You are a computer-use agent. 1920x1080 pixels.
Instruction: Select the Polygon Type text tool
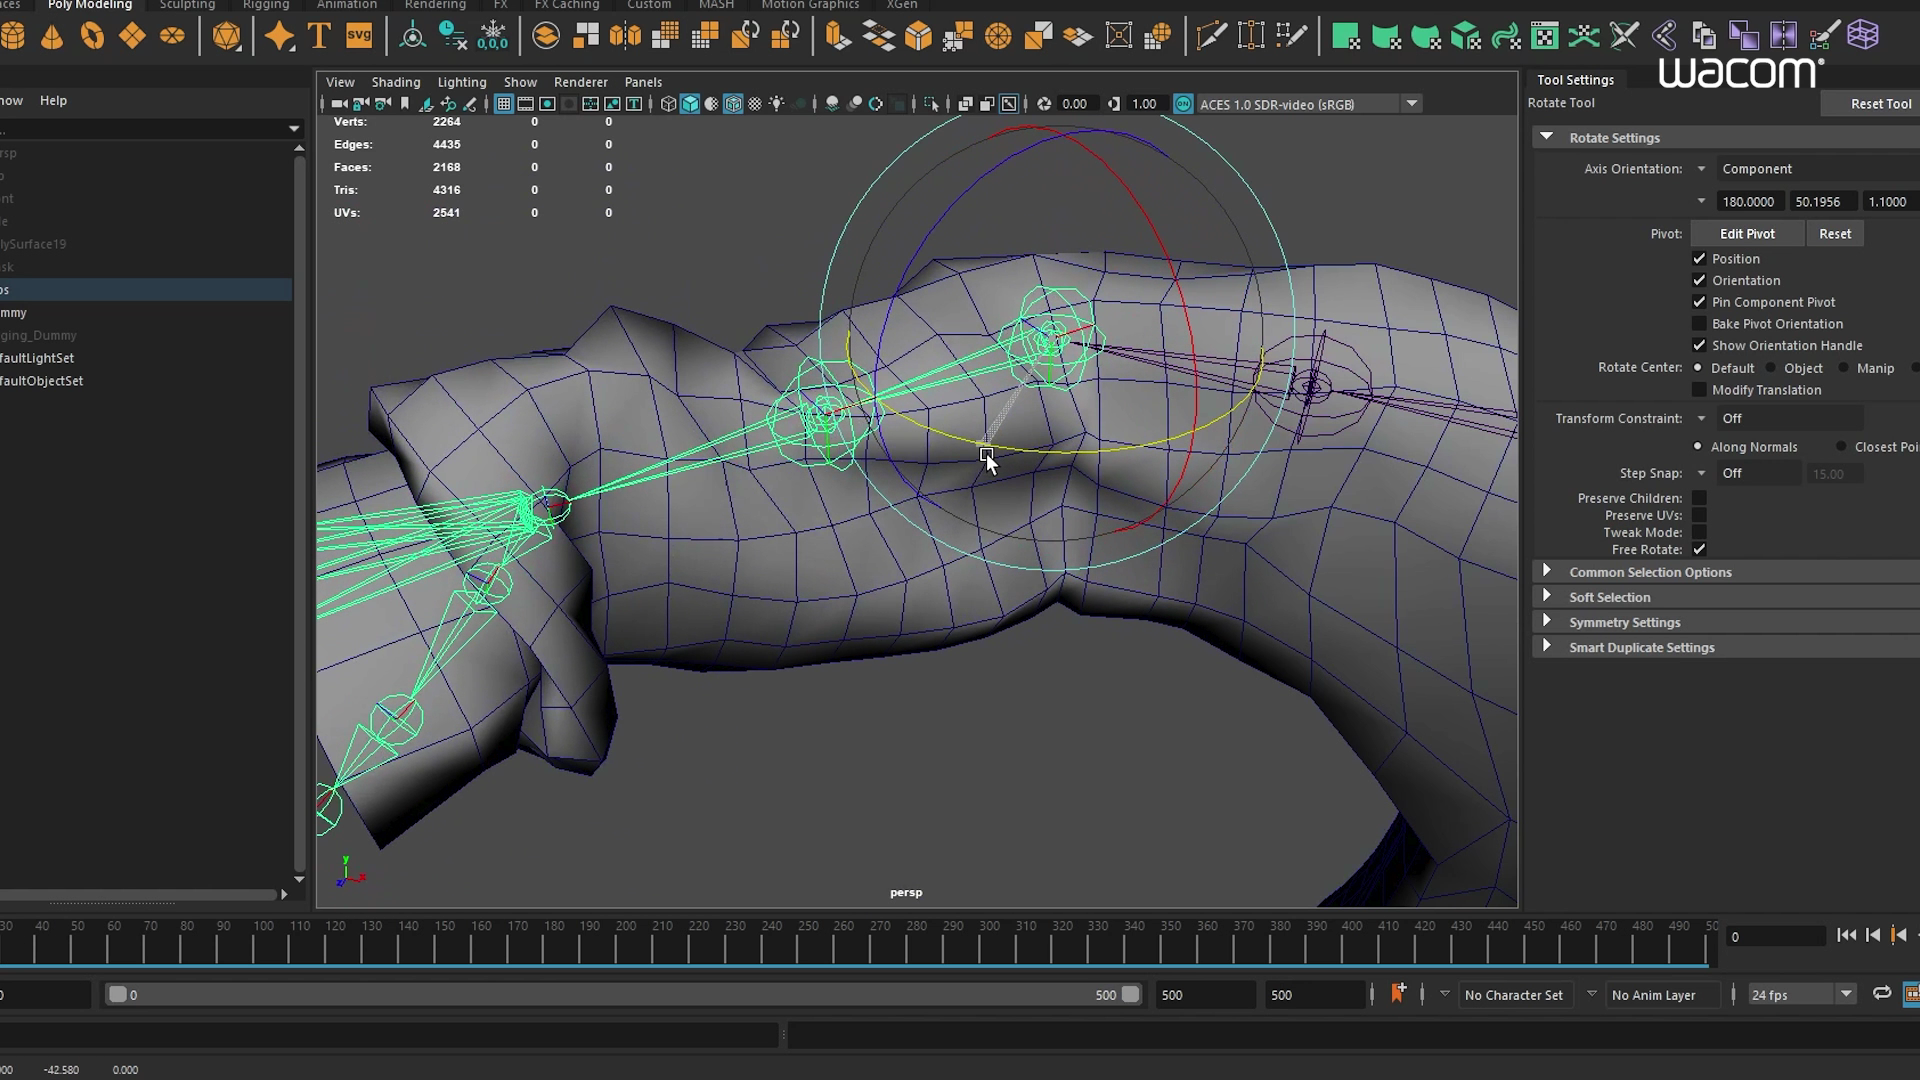tap(318, 37)
